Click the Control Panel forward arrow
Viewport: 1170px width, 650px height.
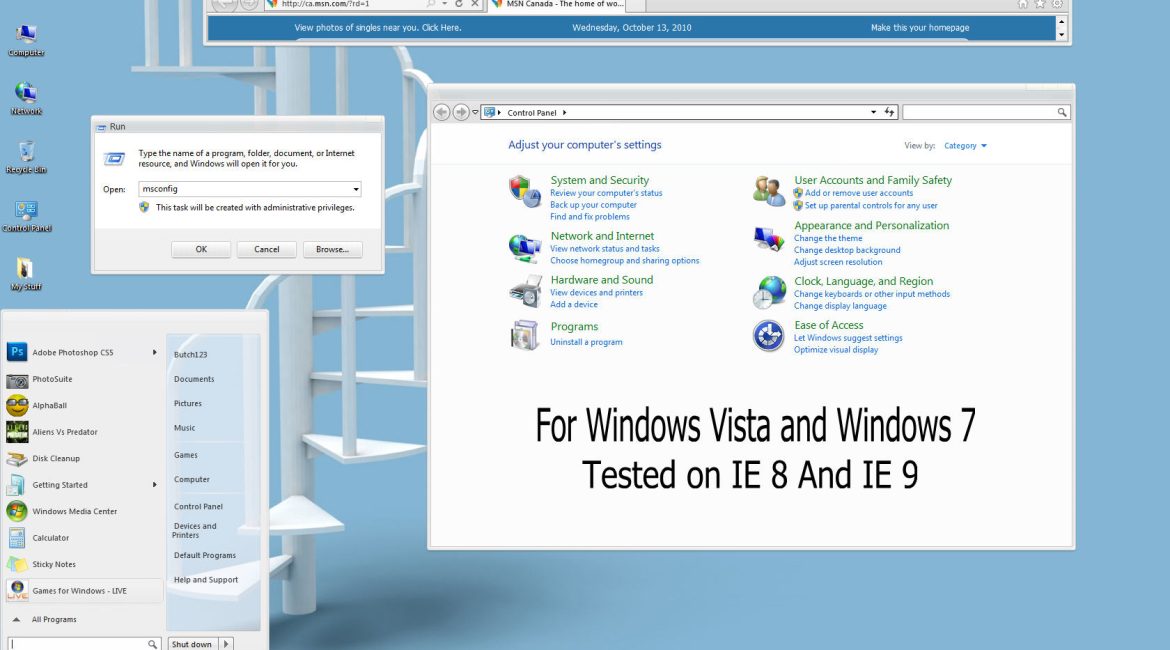tap(460, 112)
